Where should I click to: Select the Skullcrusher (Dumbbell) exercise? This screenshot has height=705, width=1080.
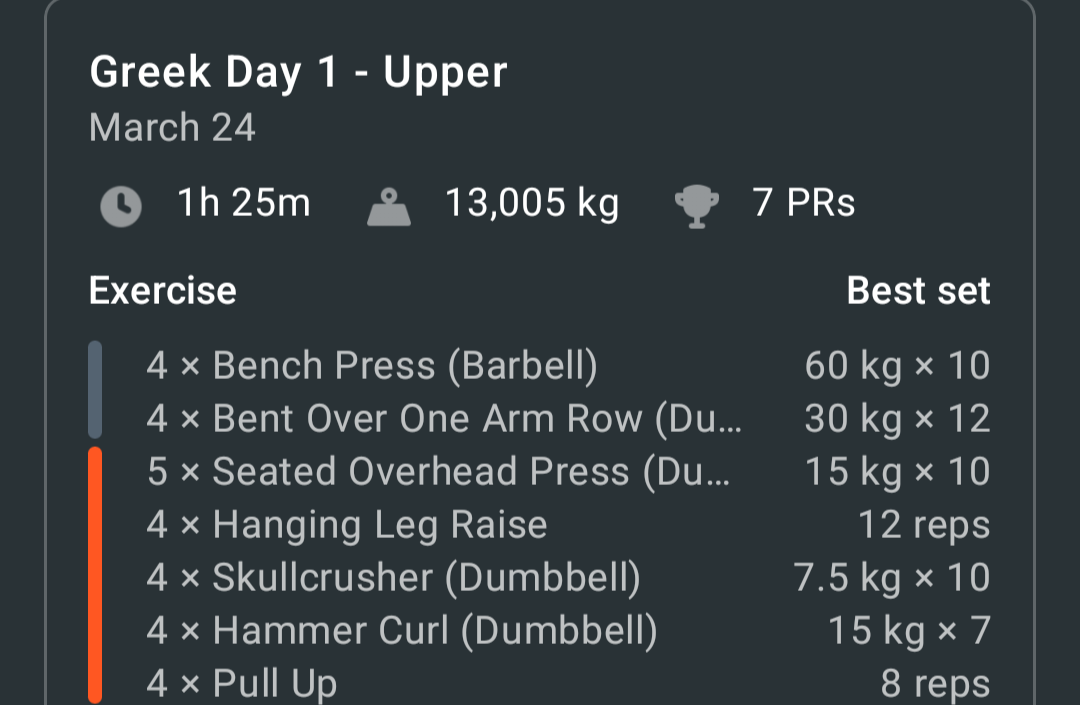click(x=539, y=578)
